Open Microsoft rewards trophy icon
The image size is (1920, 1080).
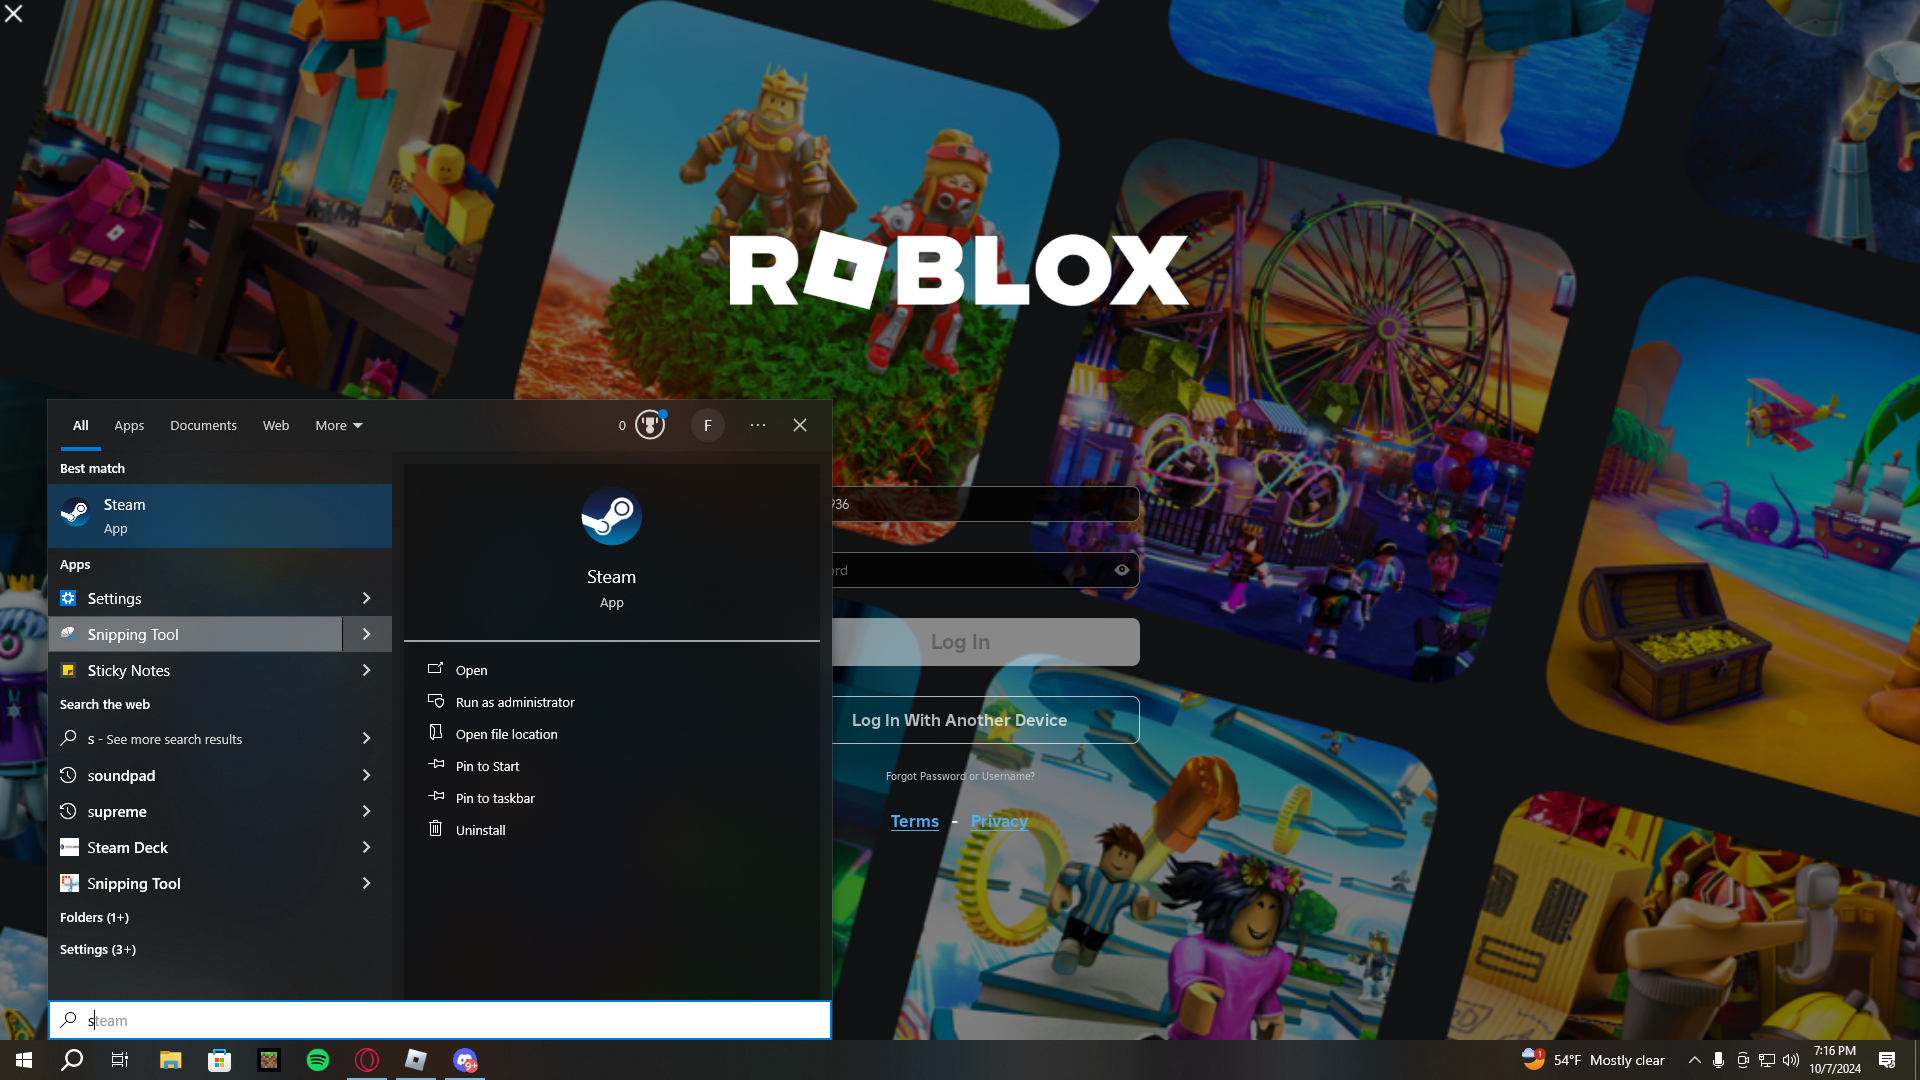pos(650,425)
